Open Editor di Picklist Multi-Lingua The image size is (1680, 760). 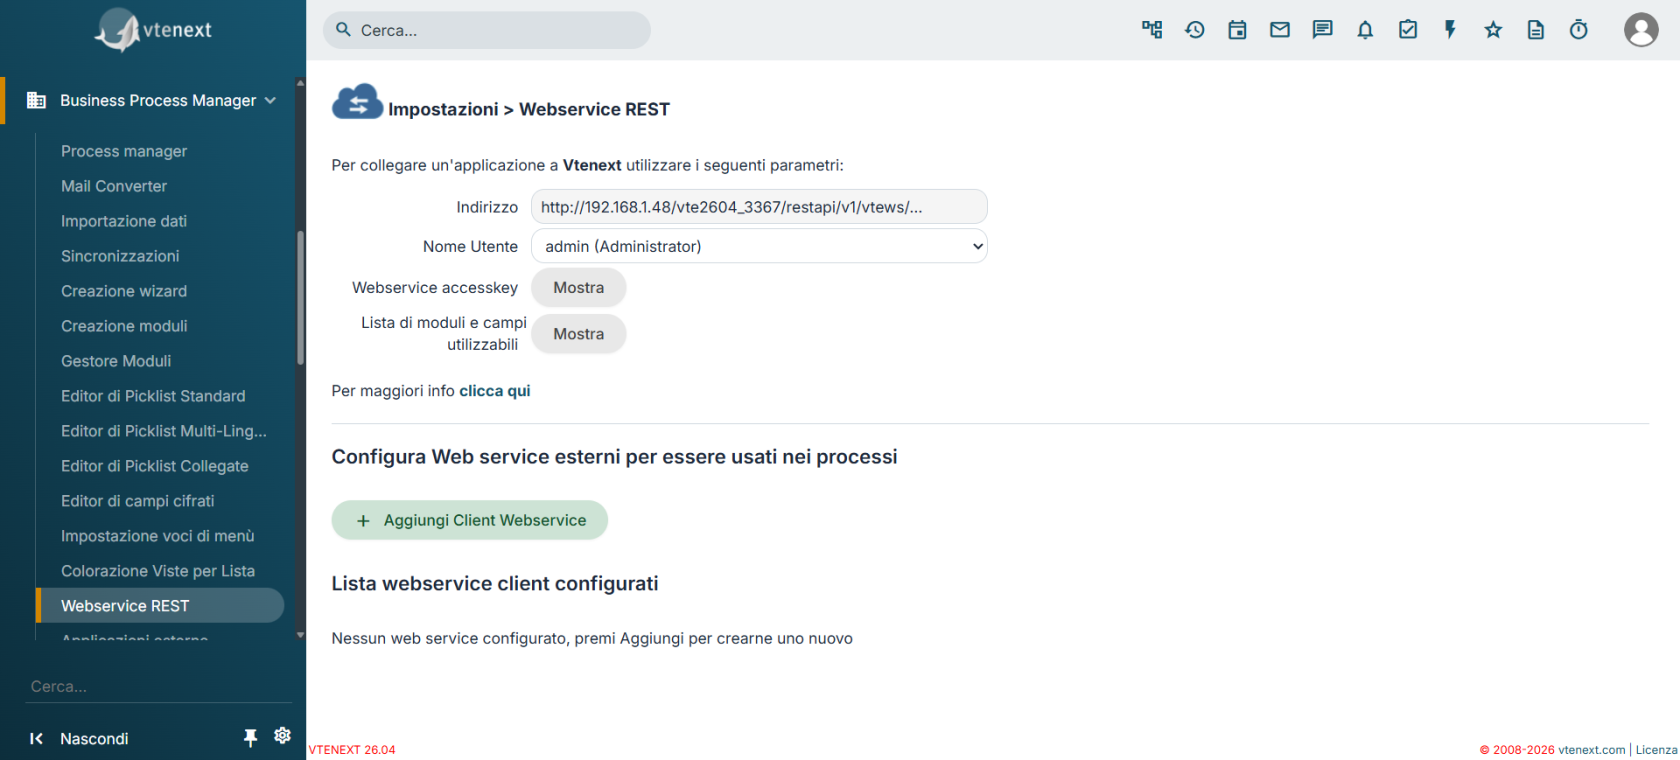coord(164,431)
